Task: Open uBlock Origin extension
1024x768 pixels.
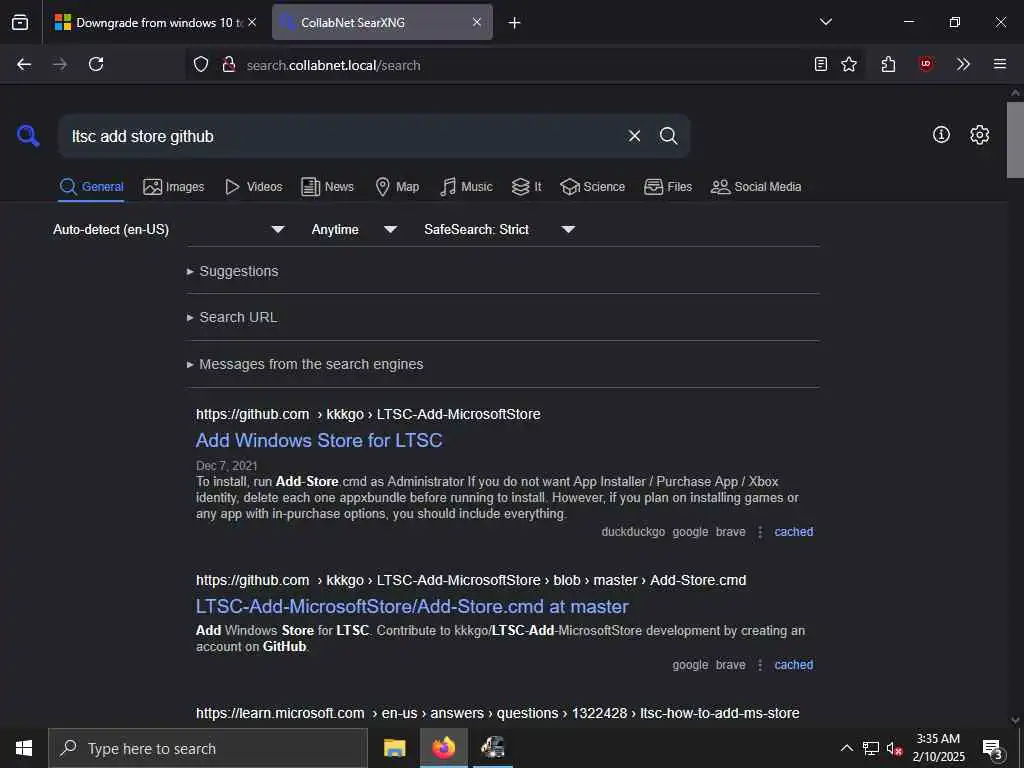Action: (x=925, y=64)
